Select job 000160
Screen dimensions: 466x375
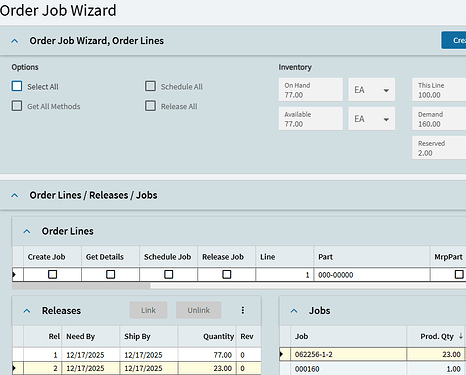pyautogui.click(x=348, y=369)
